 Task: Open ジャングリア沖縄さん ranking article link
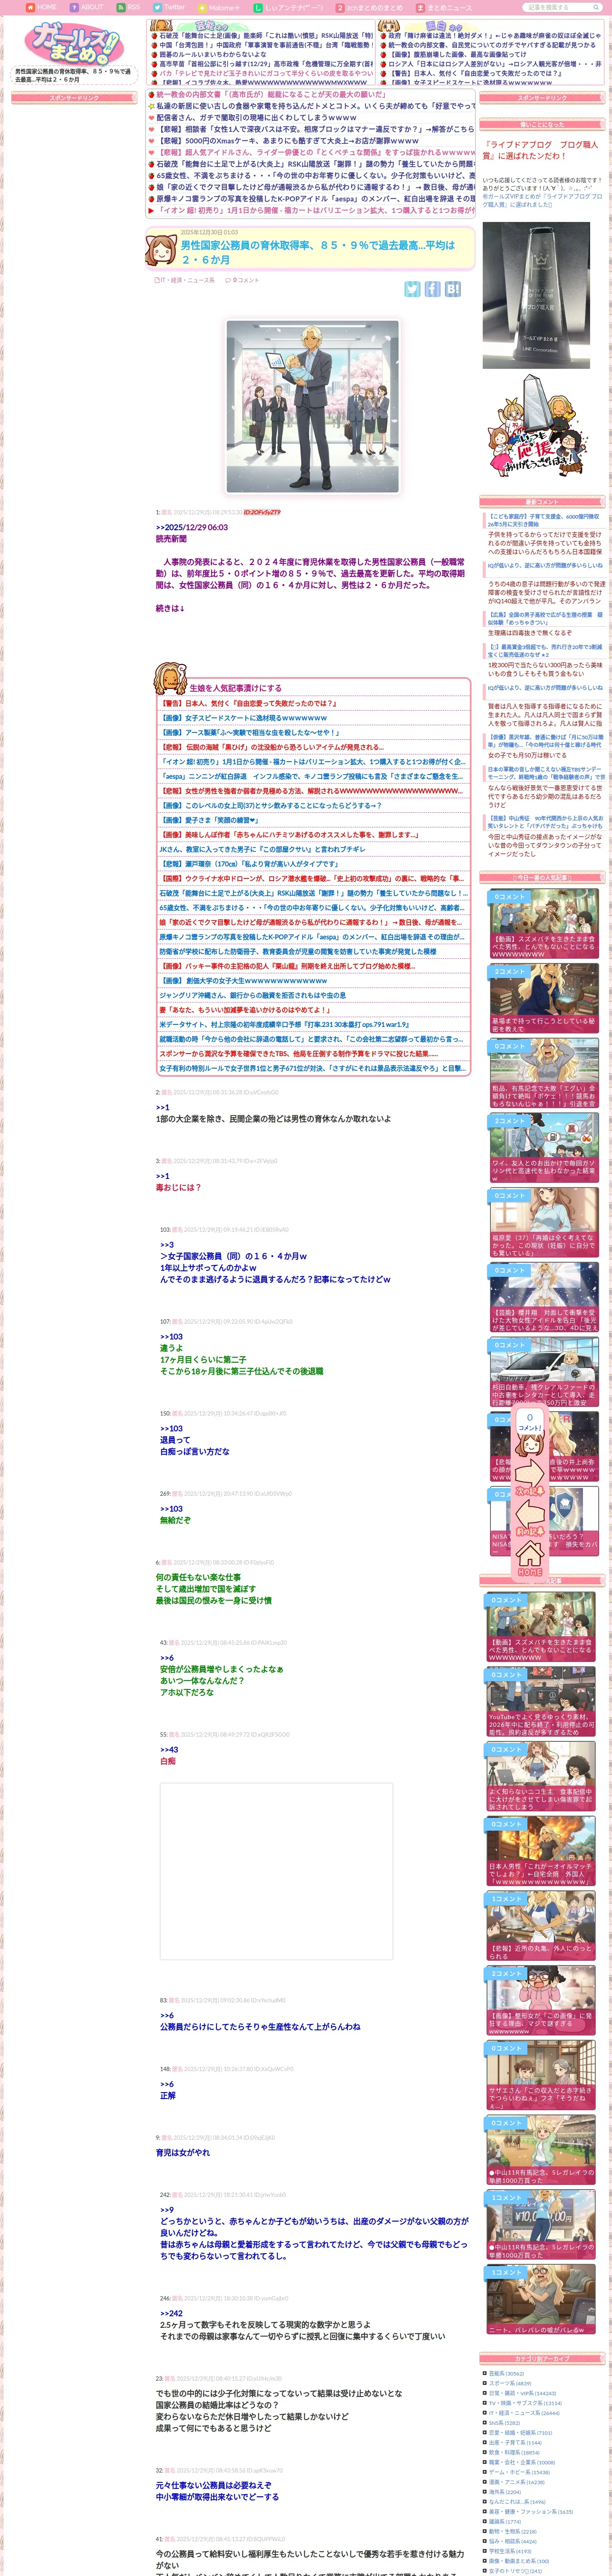click(253, 996)
